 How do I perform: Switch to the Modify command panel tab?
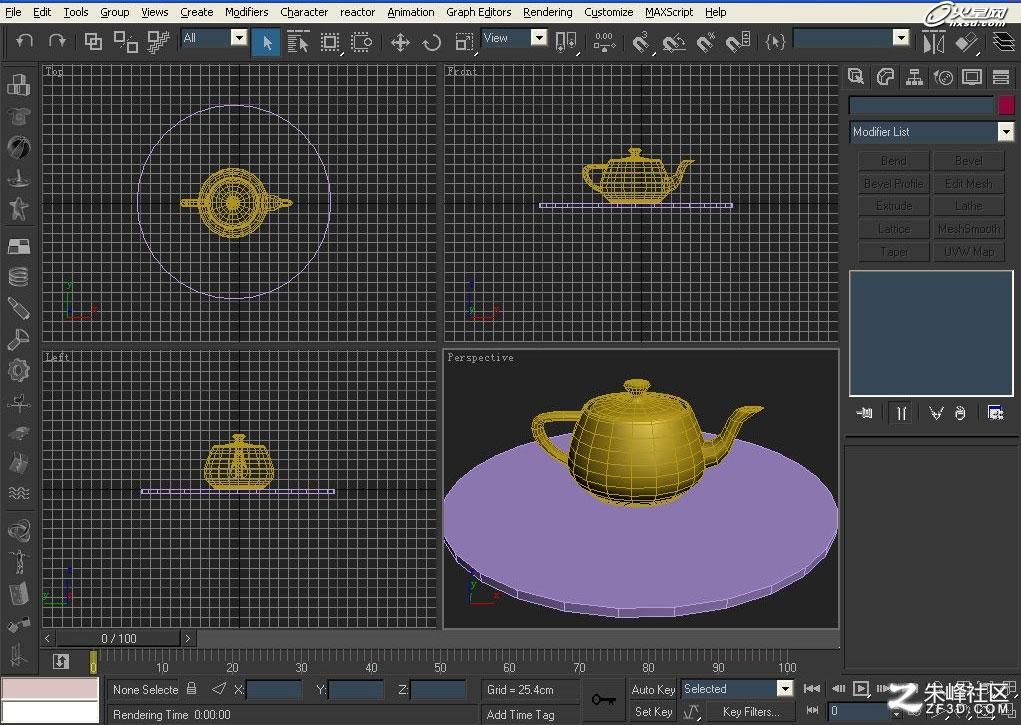point(885,77)
